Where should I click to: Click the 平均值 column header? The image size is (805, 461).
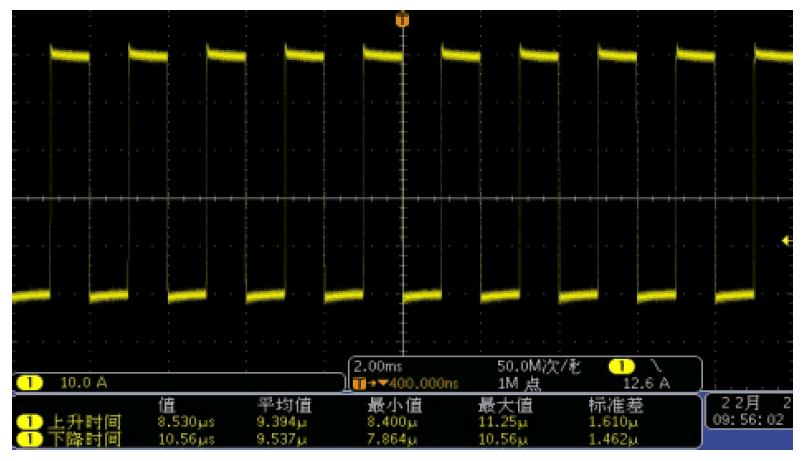click(284, 405)
